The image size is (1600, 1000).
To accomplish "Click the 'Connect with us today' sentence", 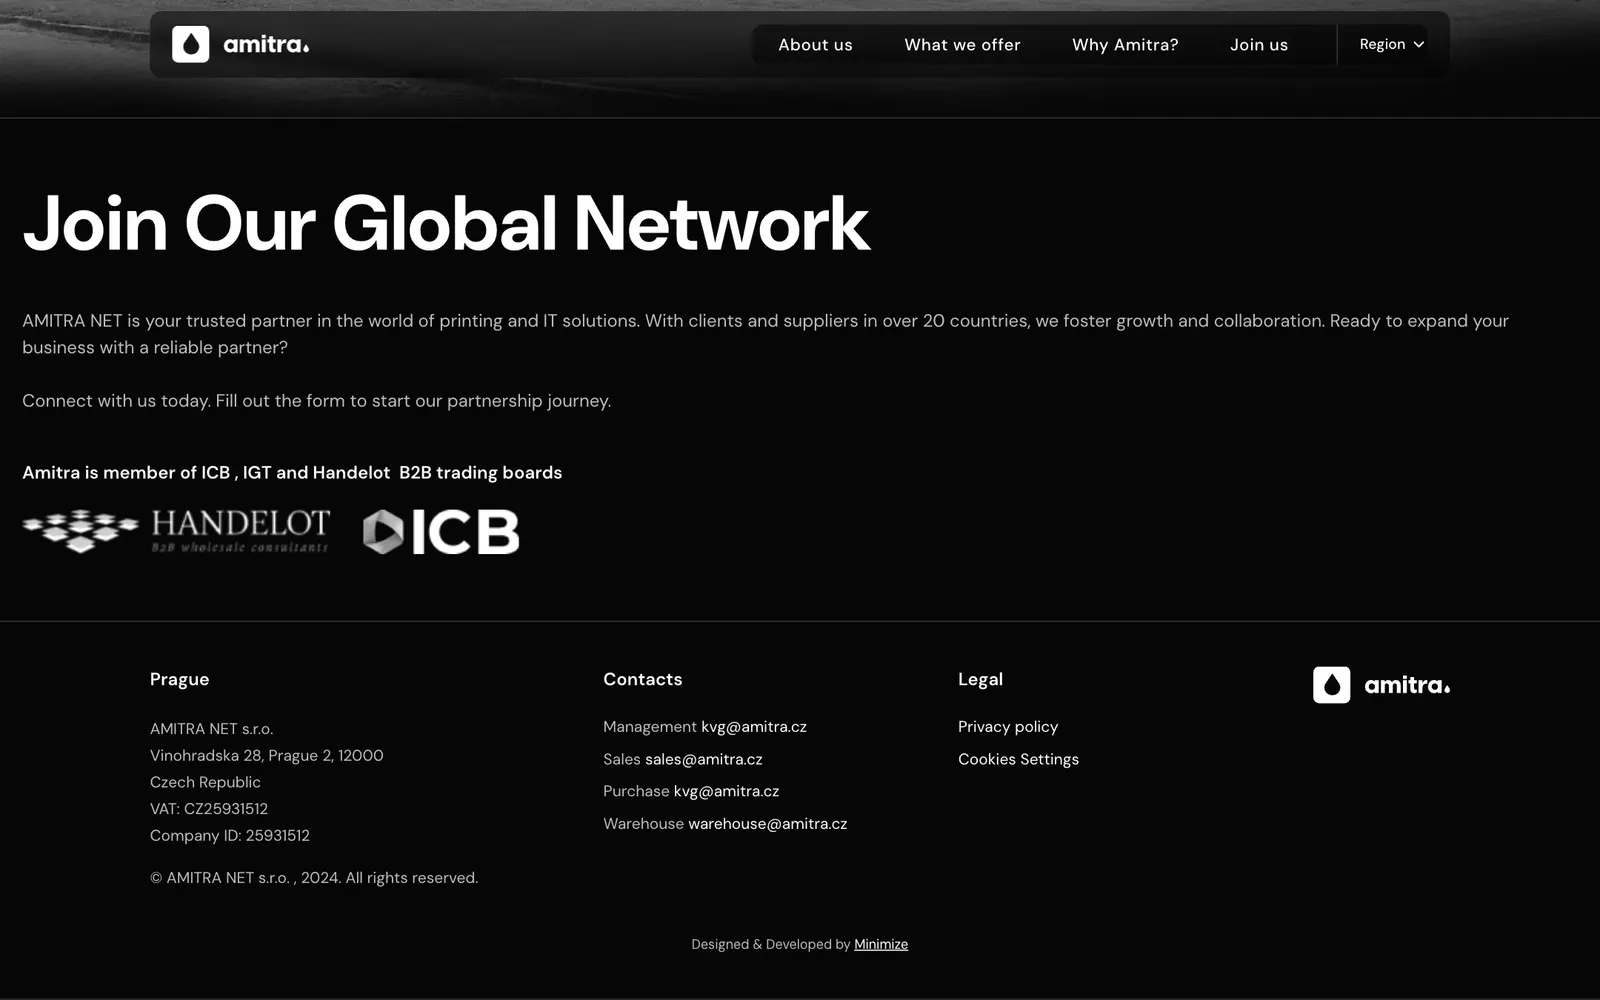I will pos(317,401).
